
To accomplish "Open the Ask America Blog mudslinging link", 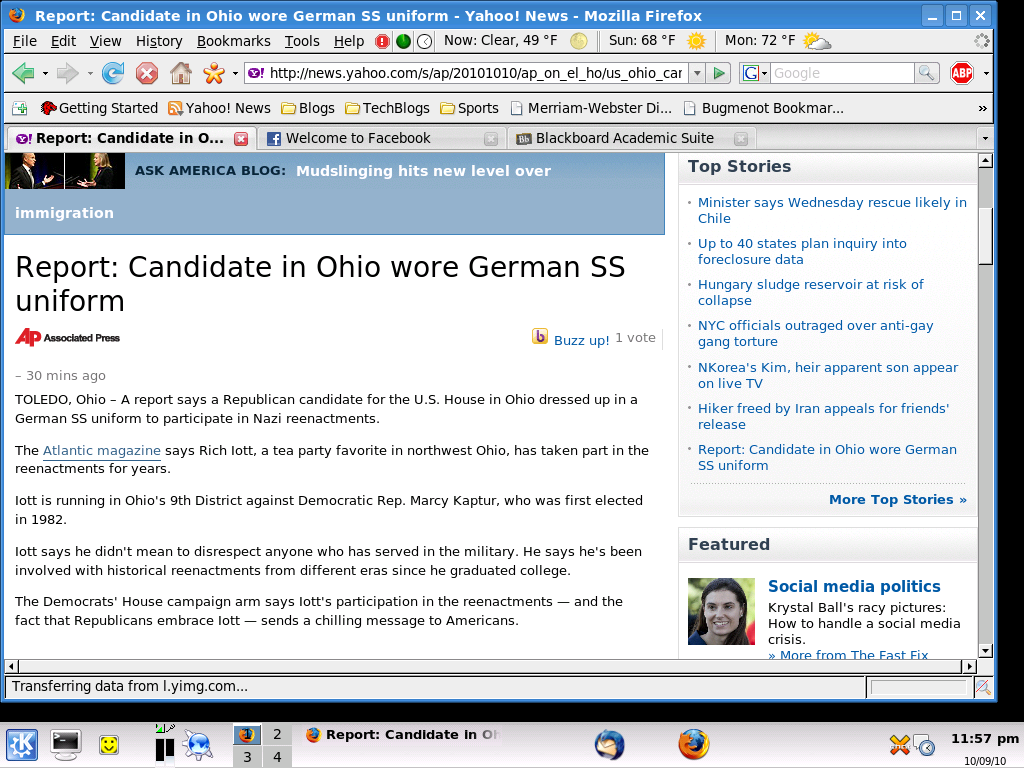I will coord(283,191).
